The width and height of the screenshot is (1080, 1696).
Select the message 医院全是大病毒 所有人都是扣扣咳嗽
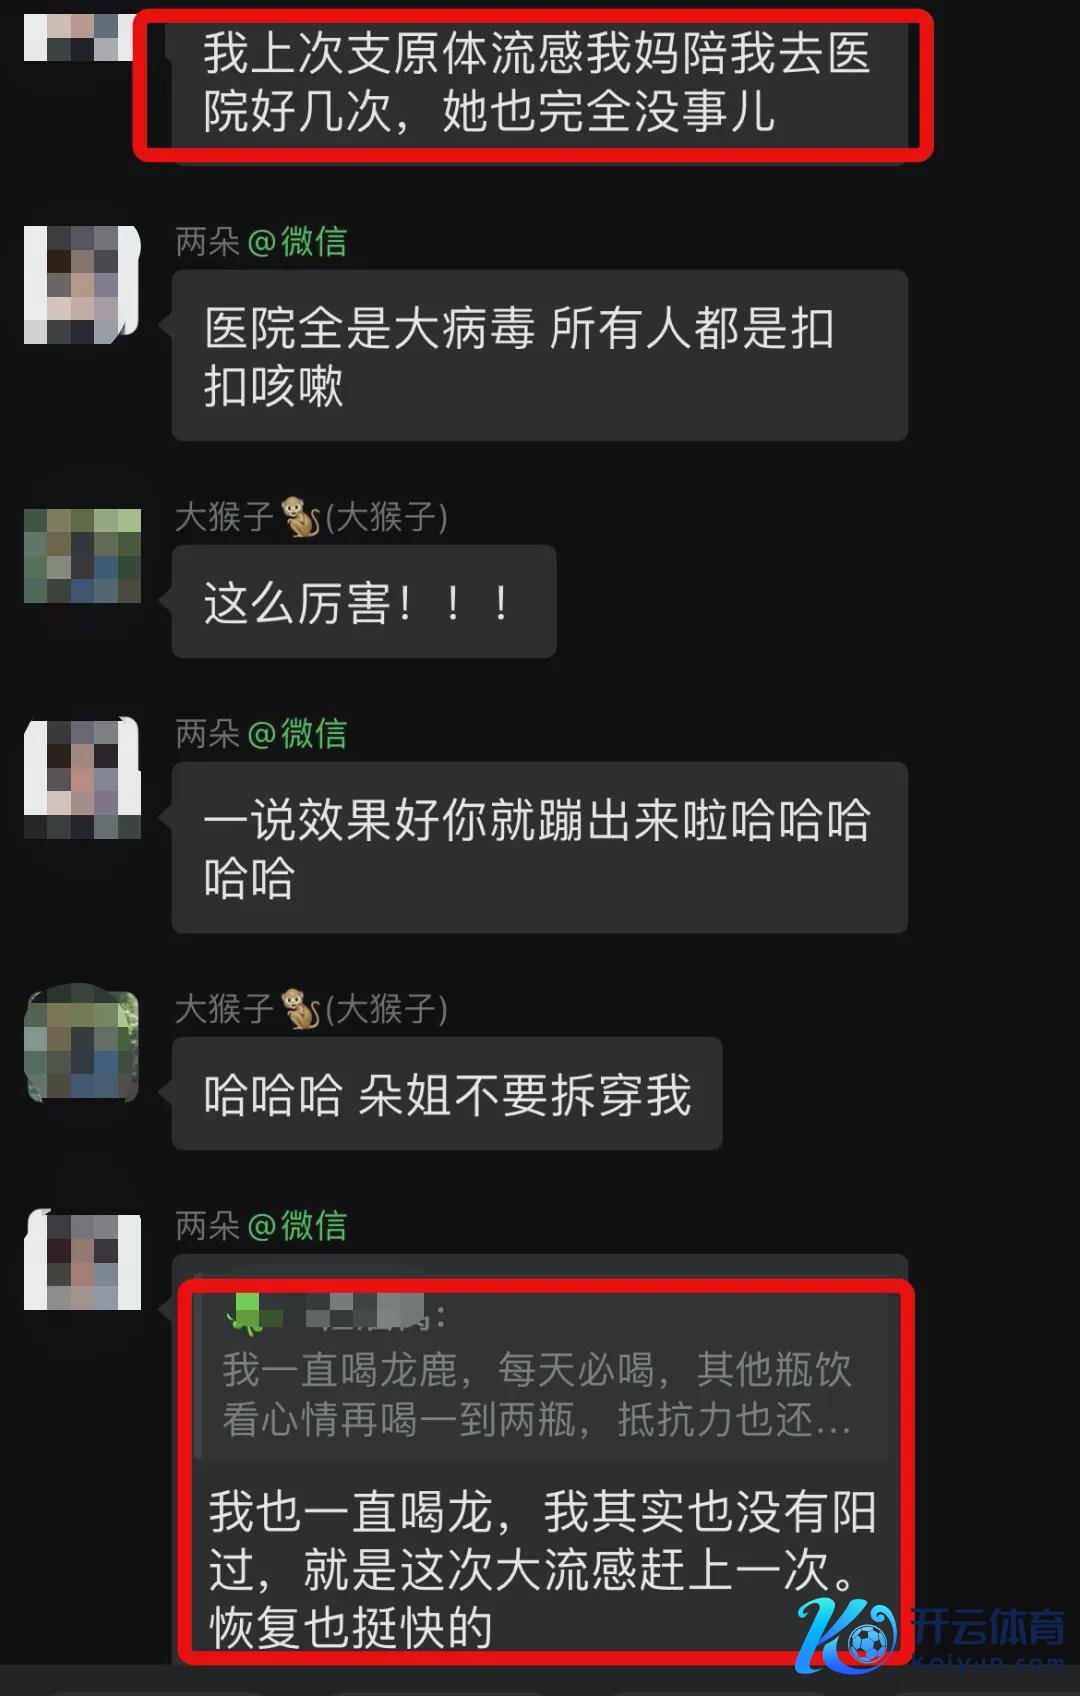[540, 356]
